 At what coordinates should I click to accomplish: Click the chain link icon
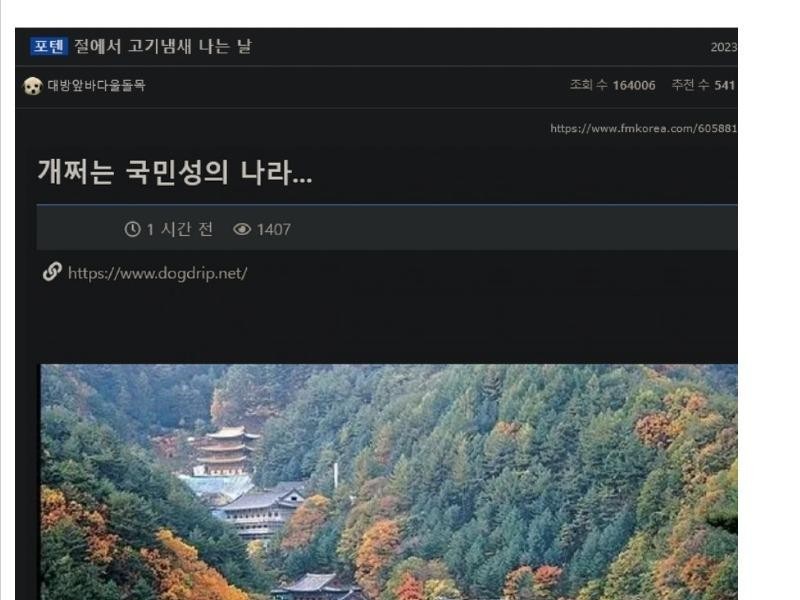tap(52, 272)
